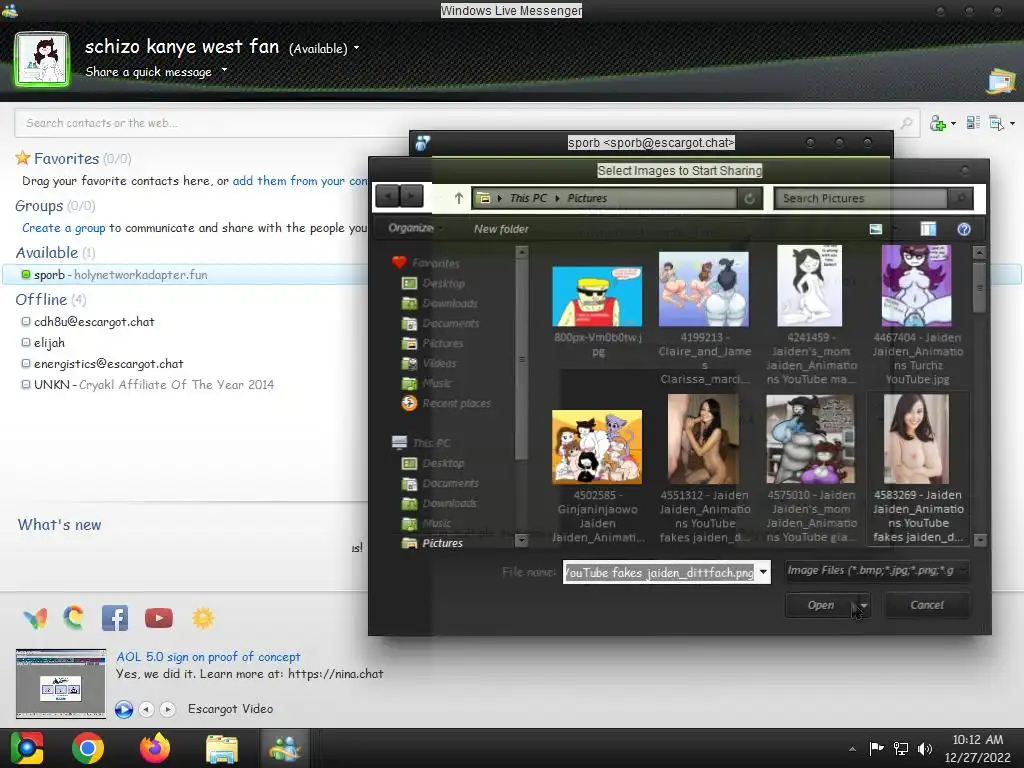1024x768 pixels.
Task: Play the Escargot Video
Action: [x=123, y=709]
